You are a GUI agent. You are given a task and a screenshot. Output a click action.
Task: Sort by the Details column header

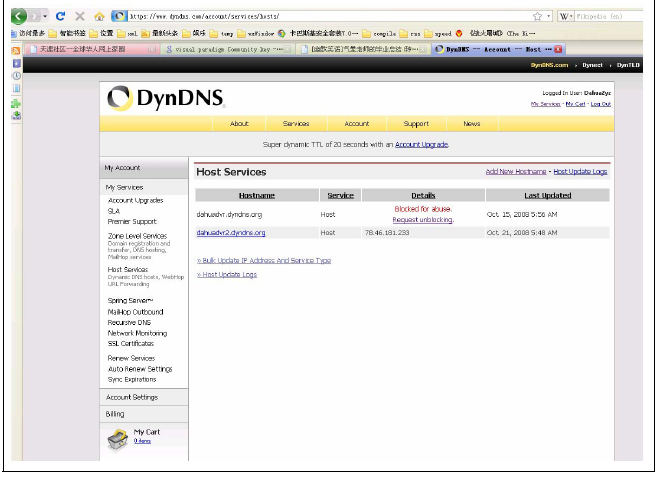(x=423, y=195)
